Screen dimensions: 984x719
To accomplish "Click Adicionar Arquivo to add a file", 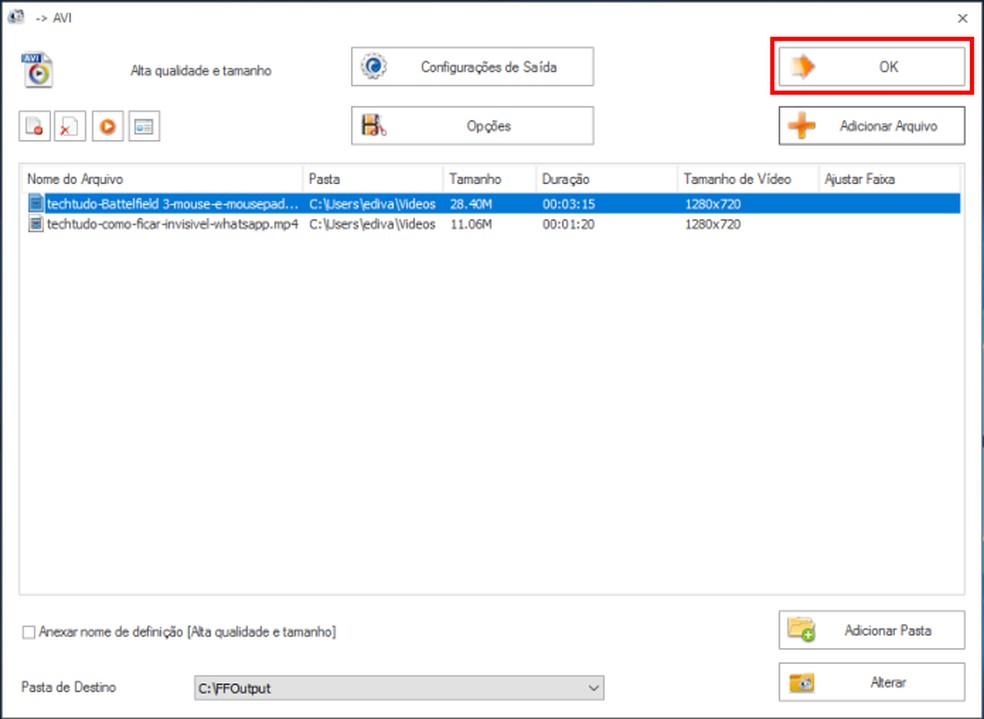I will pos(872,125).
